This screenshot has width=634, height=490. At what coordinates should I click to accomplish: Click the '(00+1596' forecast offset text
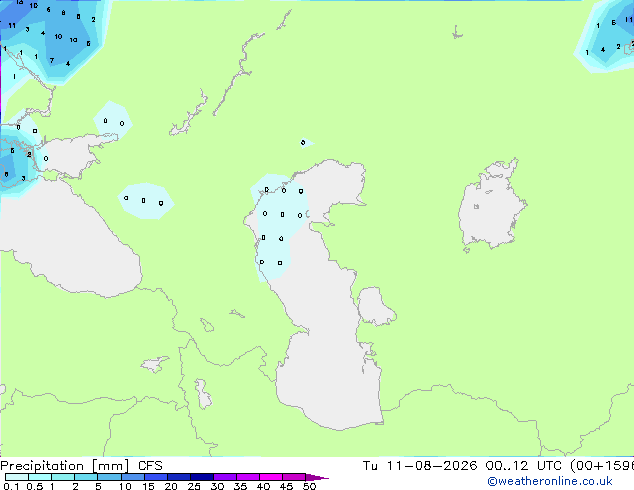602,466
